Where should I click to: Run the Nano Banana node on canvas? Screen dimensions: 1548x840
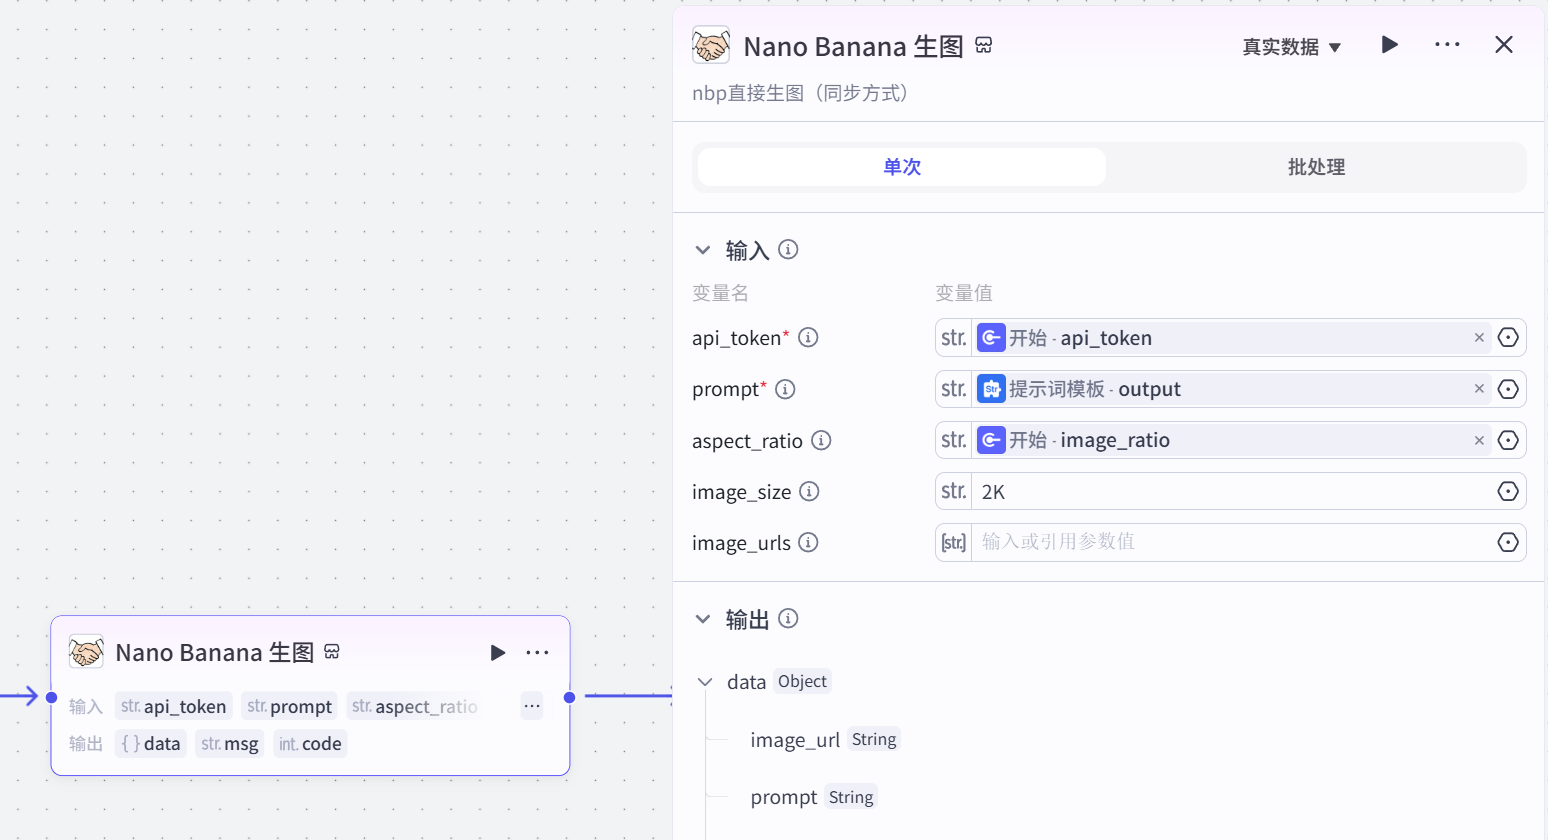pos(497,653)
